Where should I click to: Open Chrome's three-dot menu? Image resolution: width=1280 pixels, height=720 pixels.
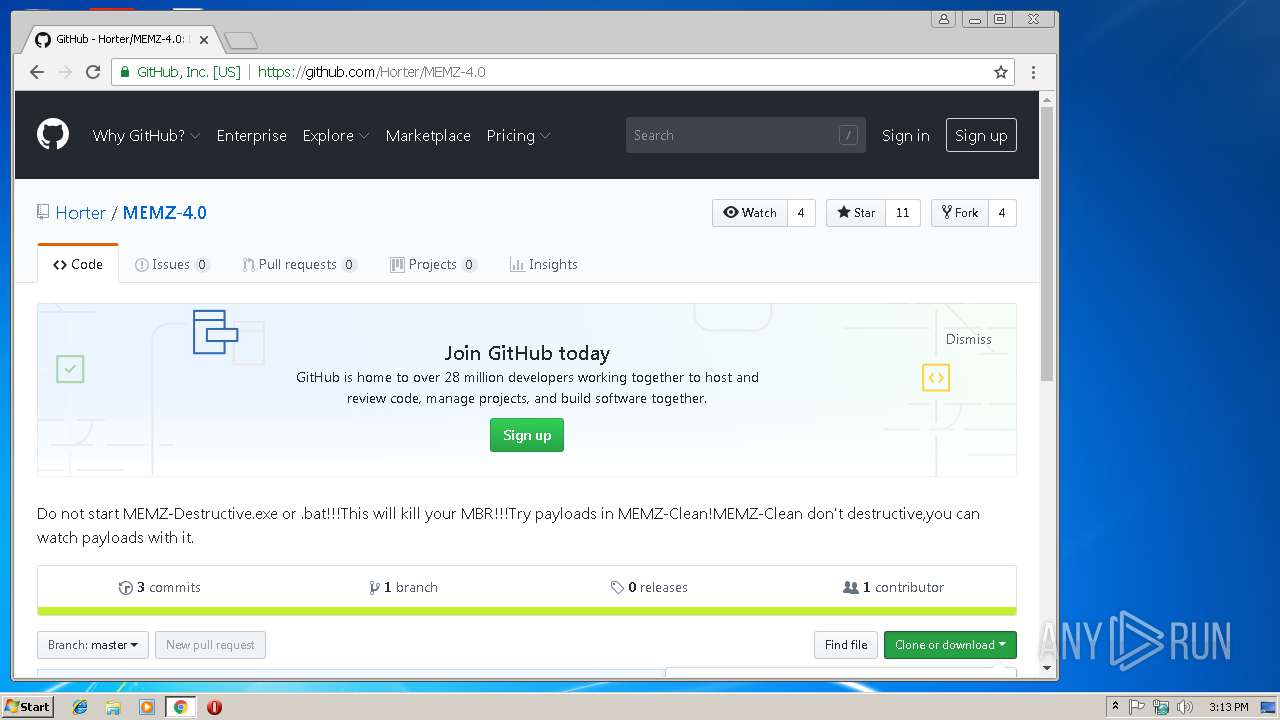coord(1033,72)
